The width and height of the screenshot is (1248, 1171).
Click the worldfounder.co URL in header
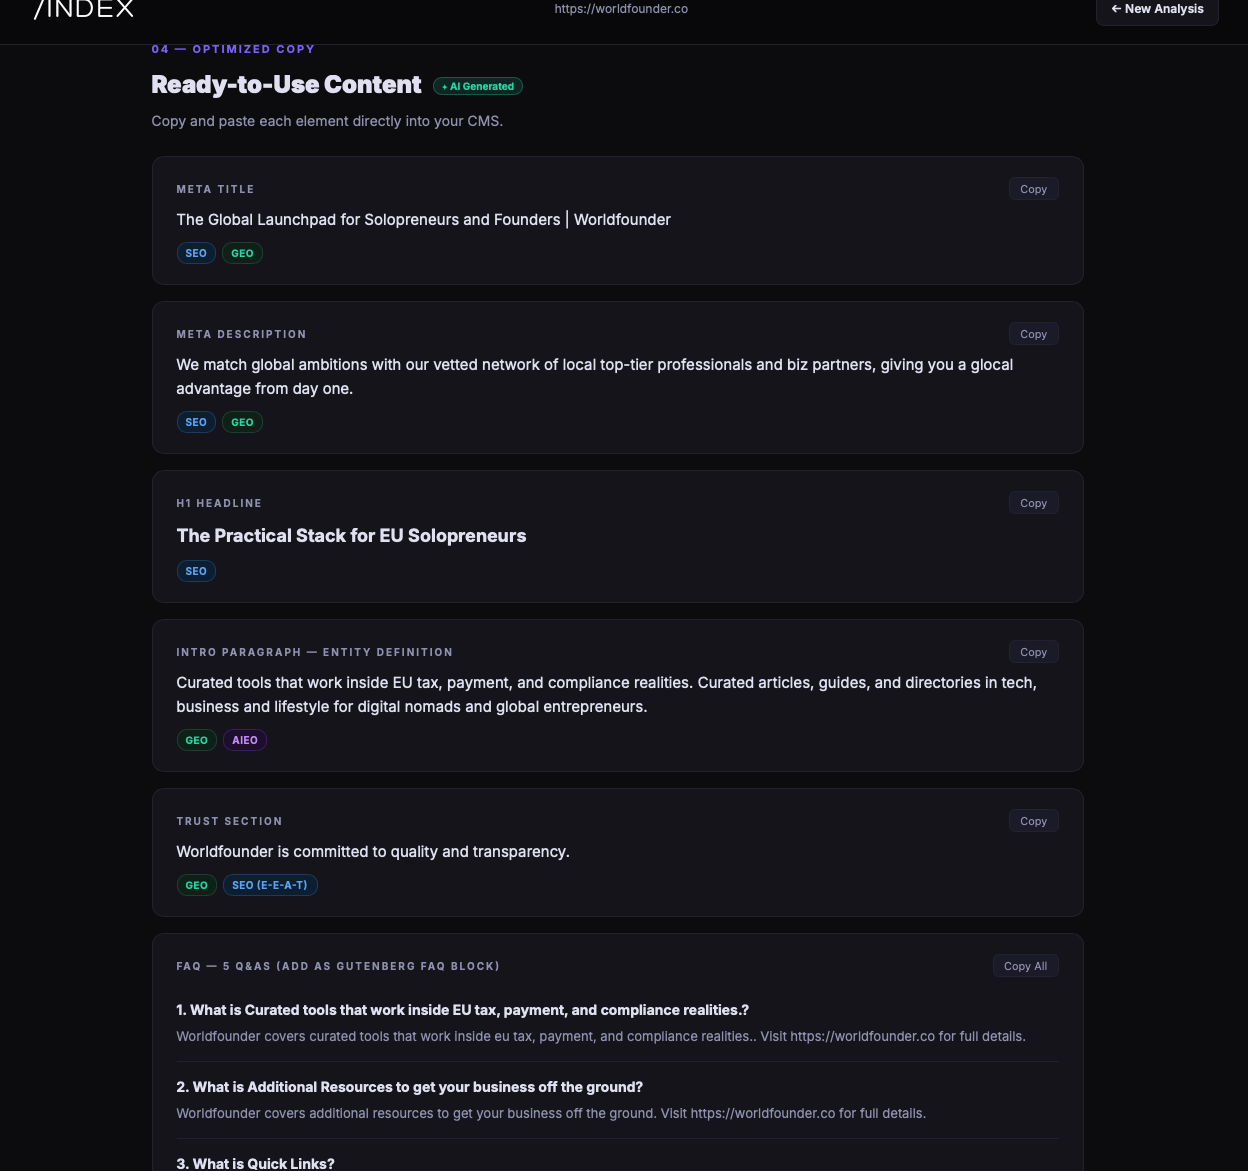click(621, 9)
